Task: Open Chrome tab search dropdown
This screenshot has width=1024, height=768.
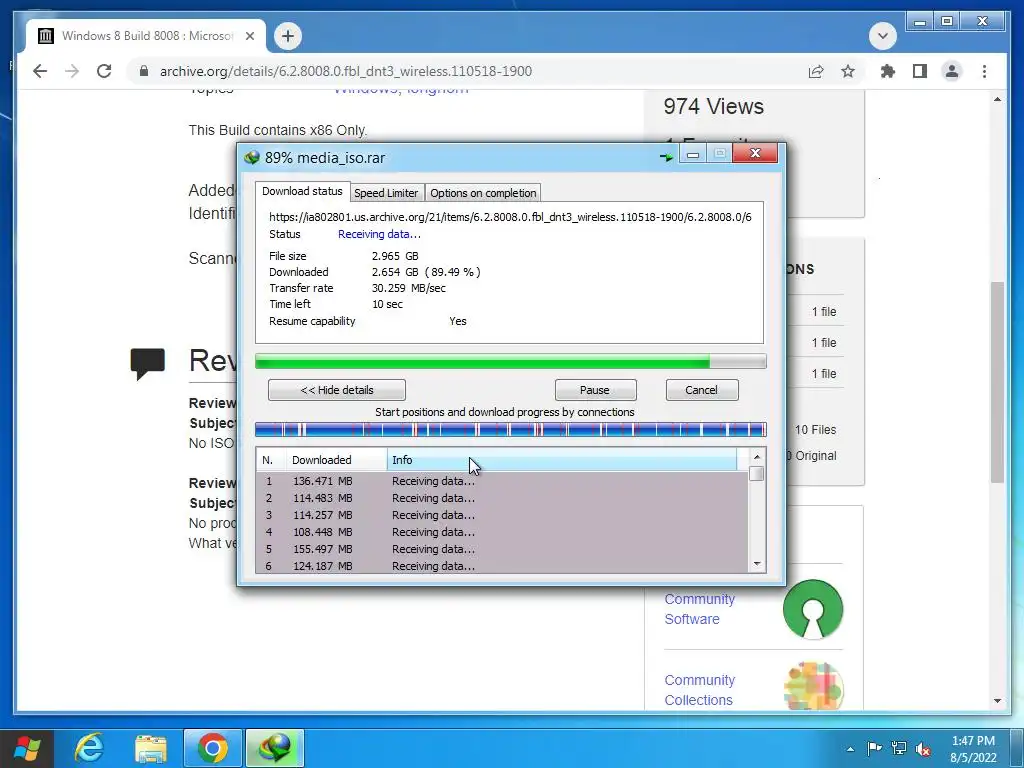Action: (x=882, y=36)
